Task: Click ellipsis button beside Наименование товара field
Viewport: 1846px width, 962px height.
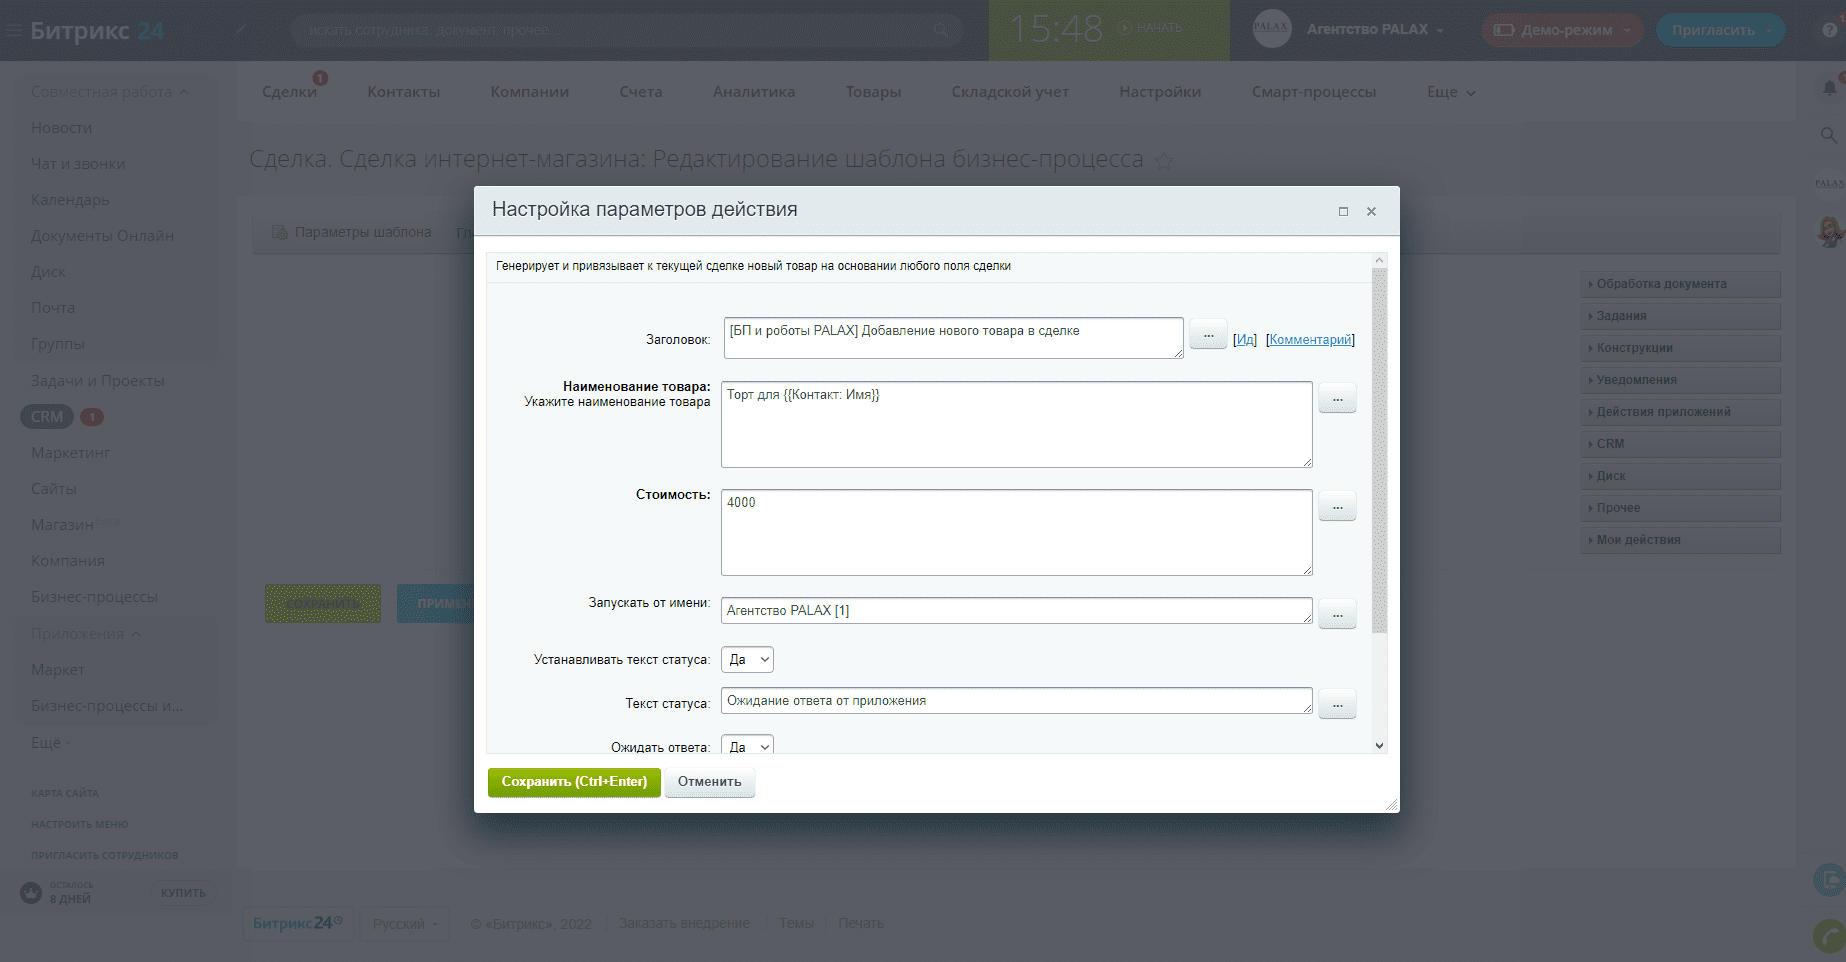Action: [1337, 399]
